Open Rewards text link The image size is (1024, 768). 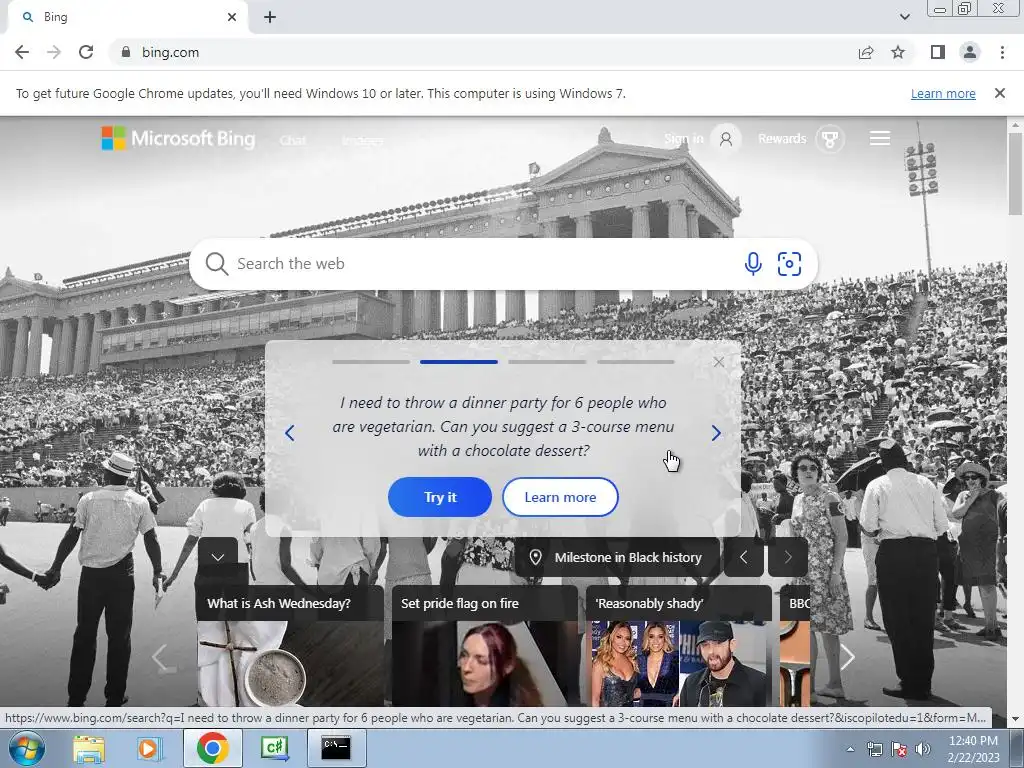coord(782,138)
